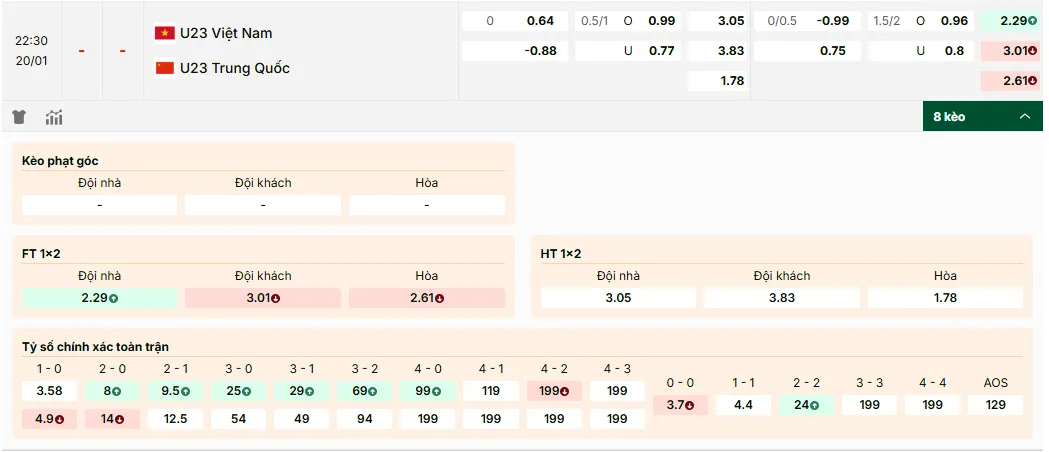Screen dimensions: 1049x452
Task: Choose FT 1×2 Hòa odds 2.61
Action: pyautogui.click(x=427, y=298)
